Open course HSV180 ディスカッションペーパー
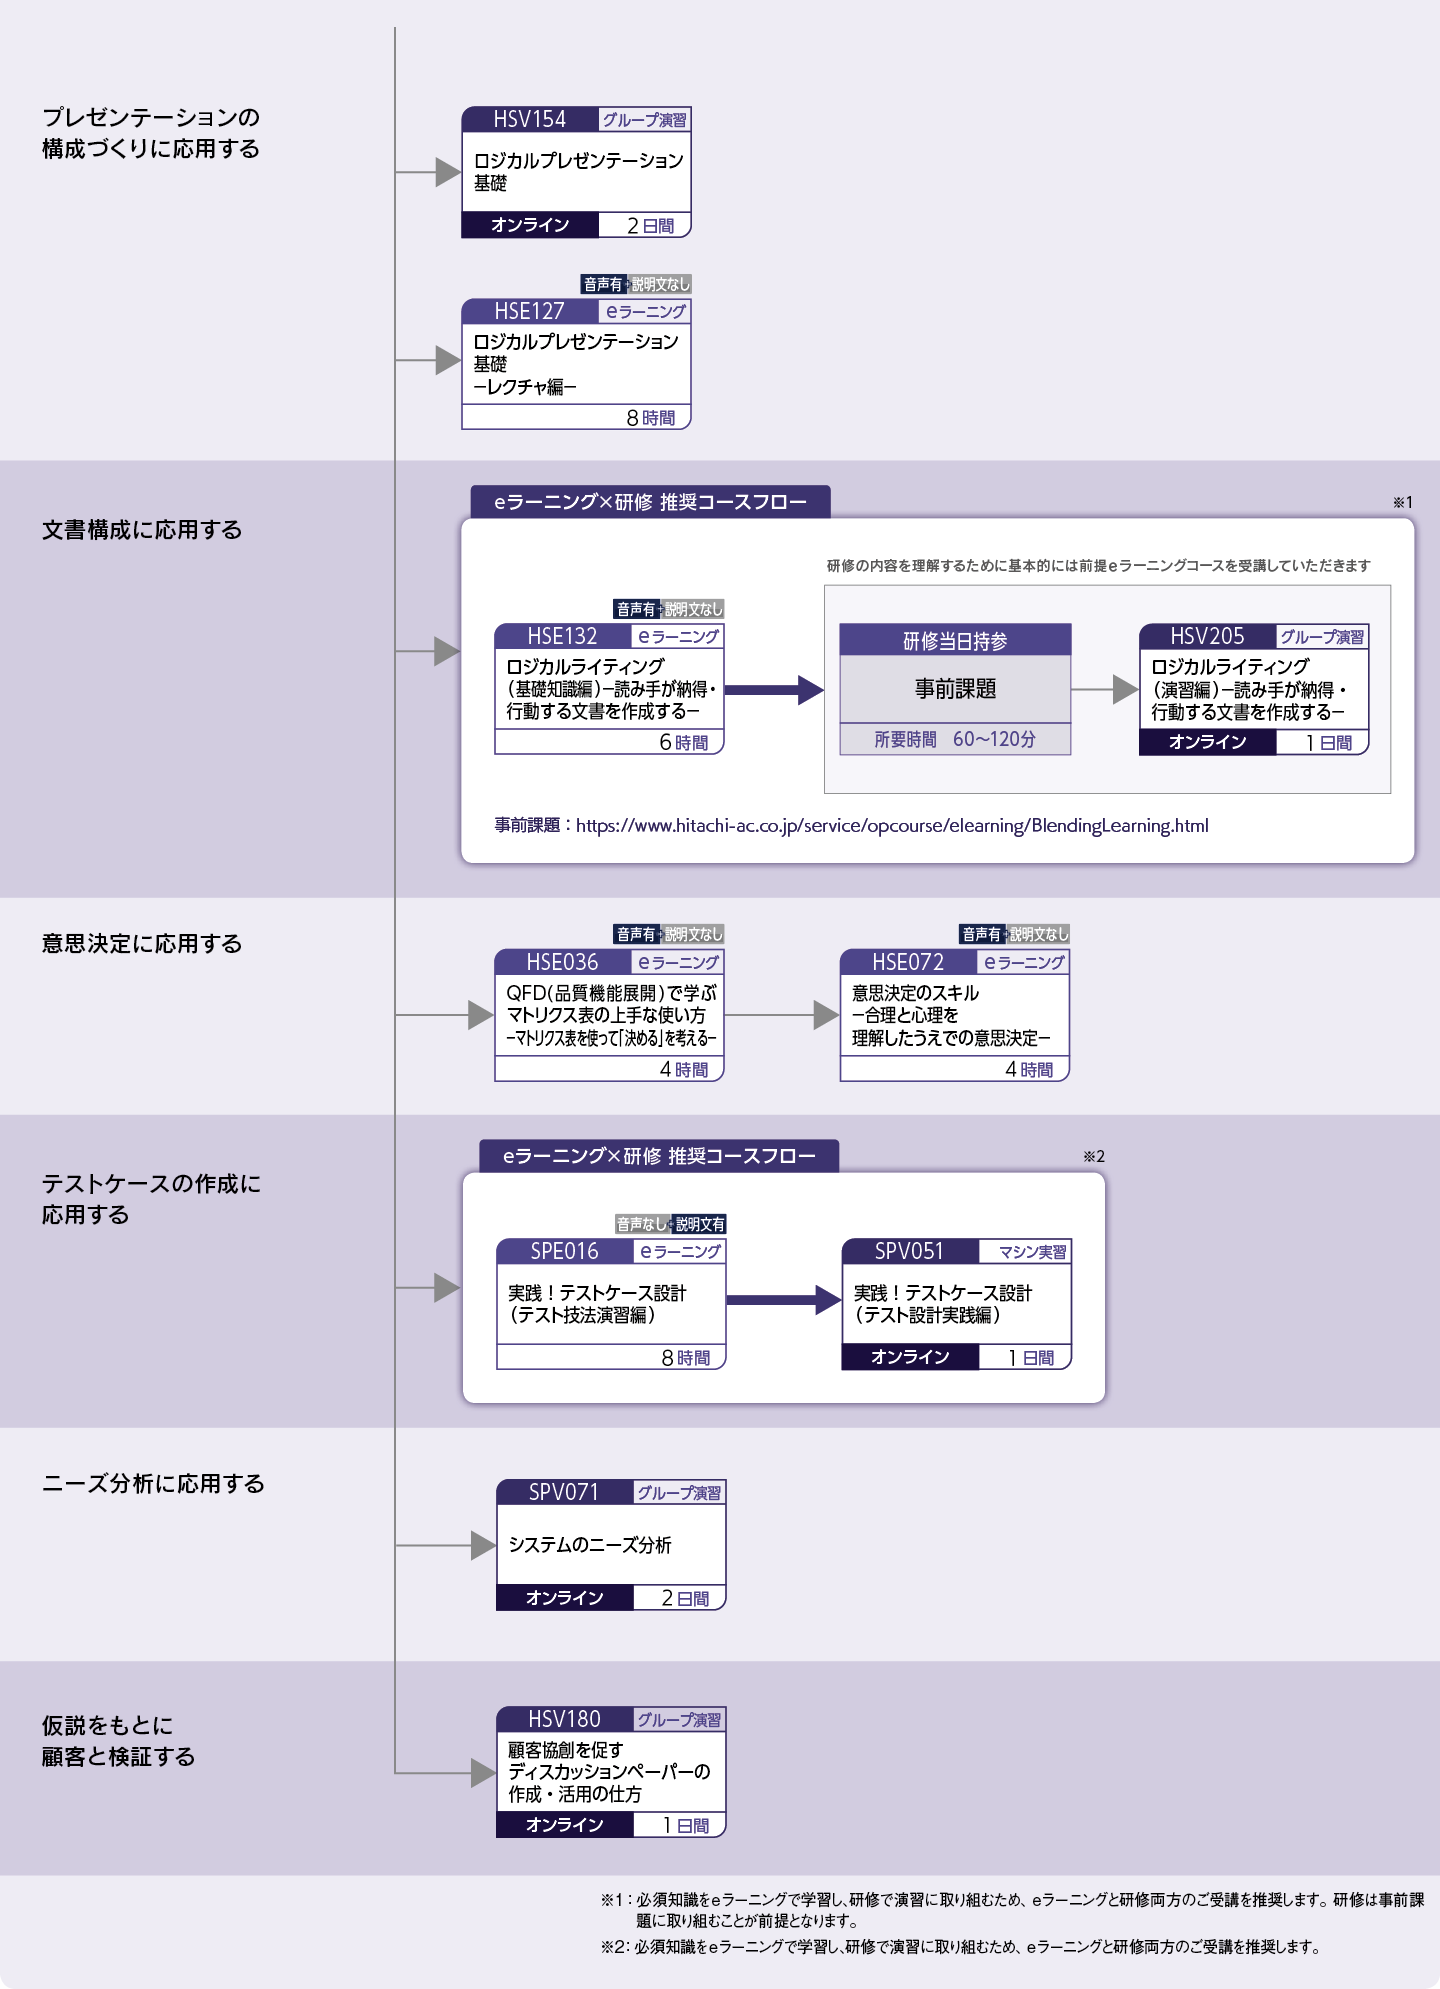 click(611, 1772)
